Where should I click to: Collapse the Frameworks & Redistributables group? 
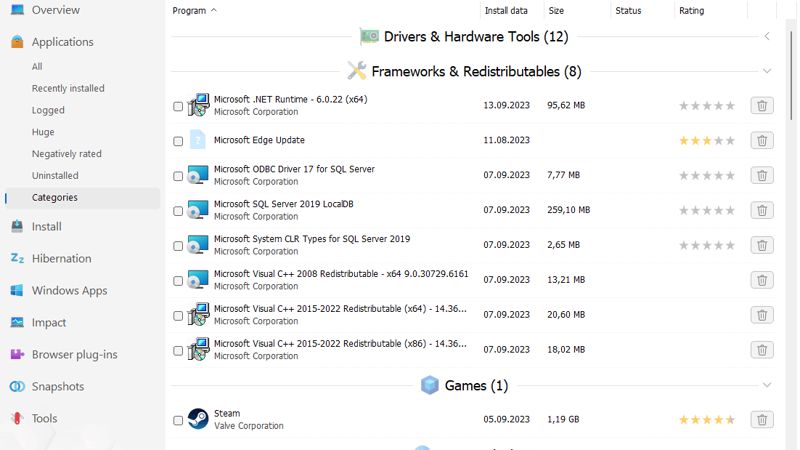click(767, 71)
